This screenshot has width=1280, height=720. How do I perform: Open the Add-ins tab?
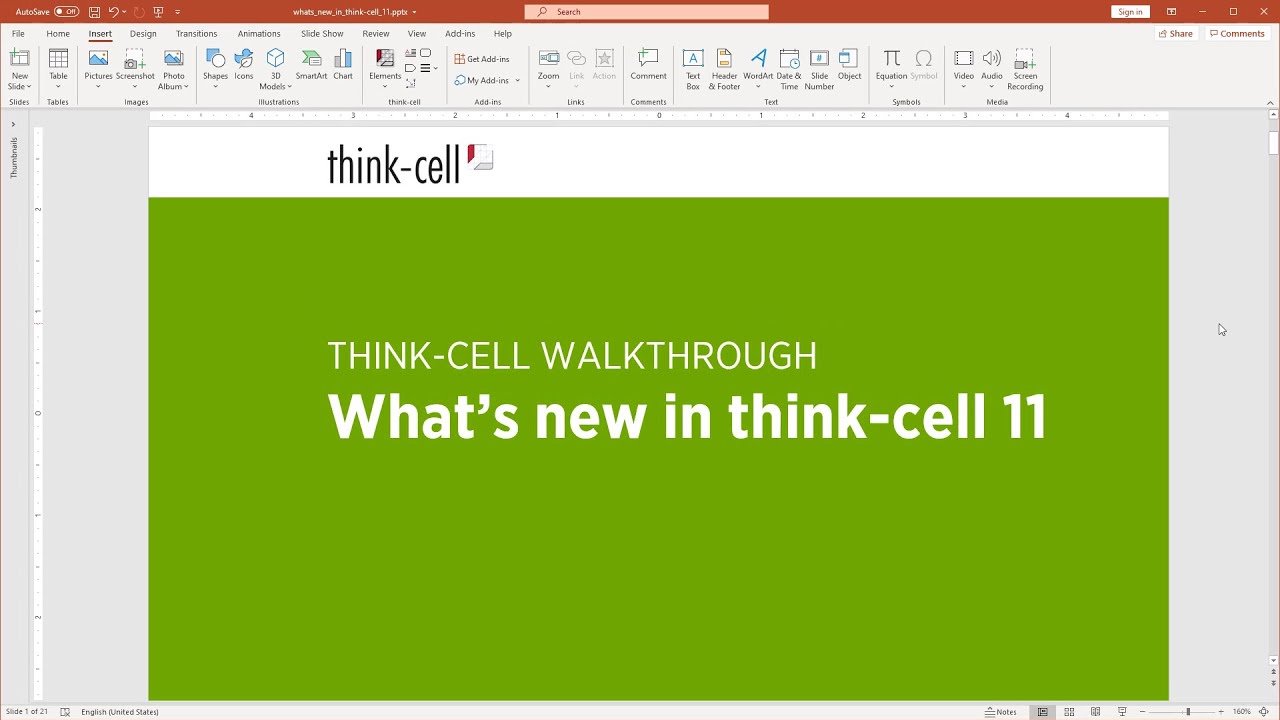(460, 34)
